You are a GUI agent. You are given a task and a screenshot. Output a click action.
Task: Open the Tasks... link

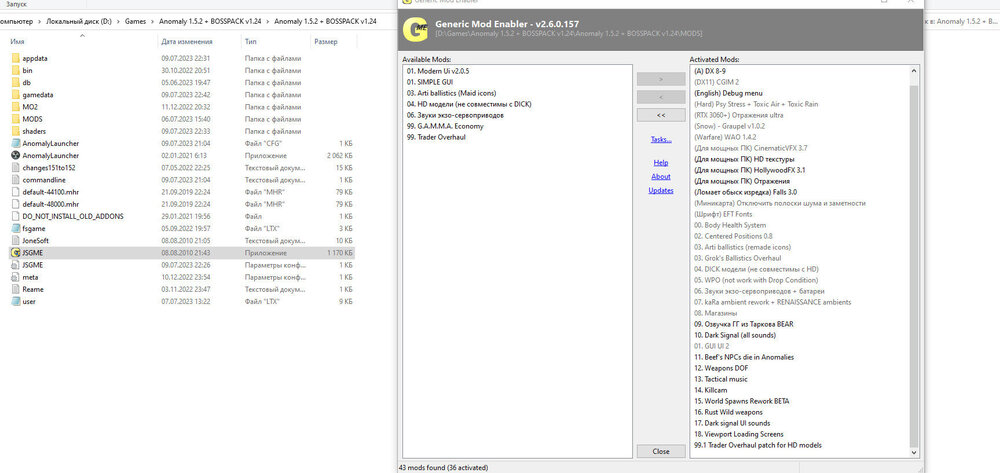click(661, 140)
